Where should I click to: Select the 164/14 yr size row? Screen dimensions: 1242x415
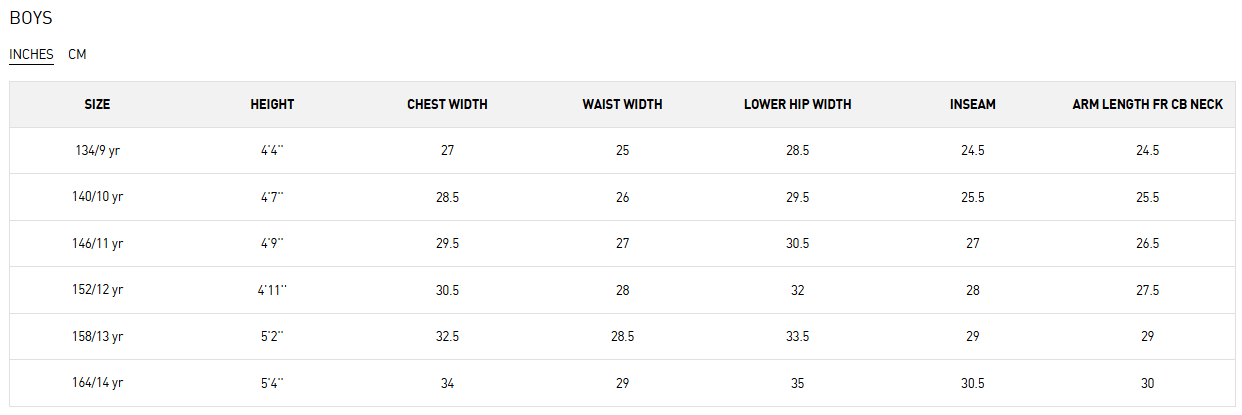(97, 383)
